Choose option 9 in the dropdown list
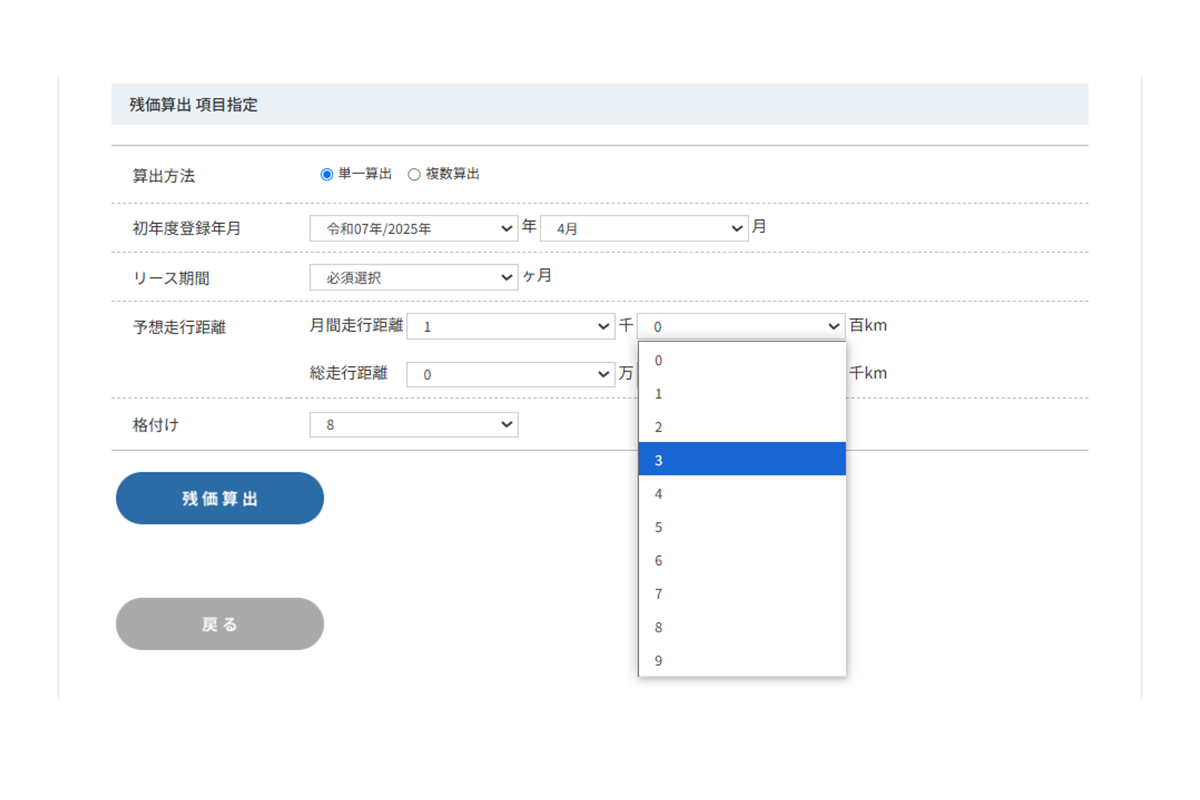The image size is (1200, 800). point(742,660)
